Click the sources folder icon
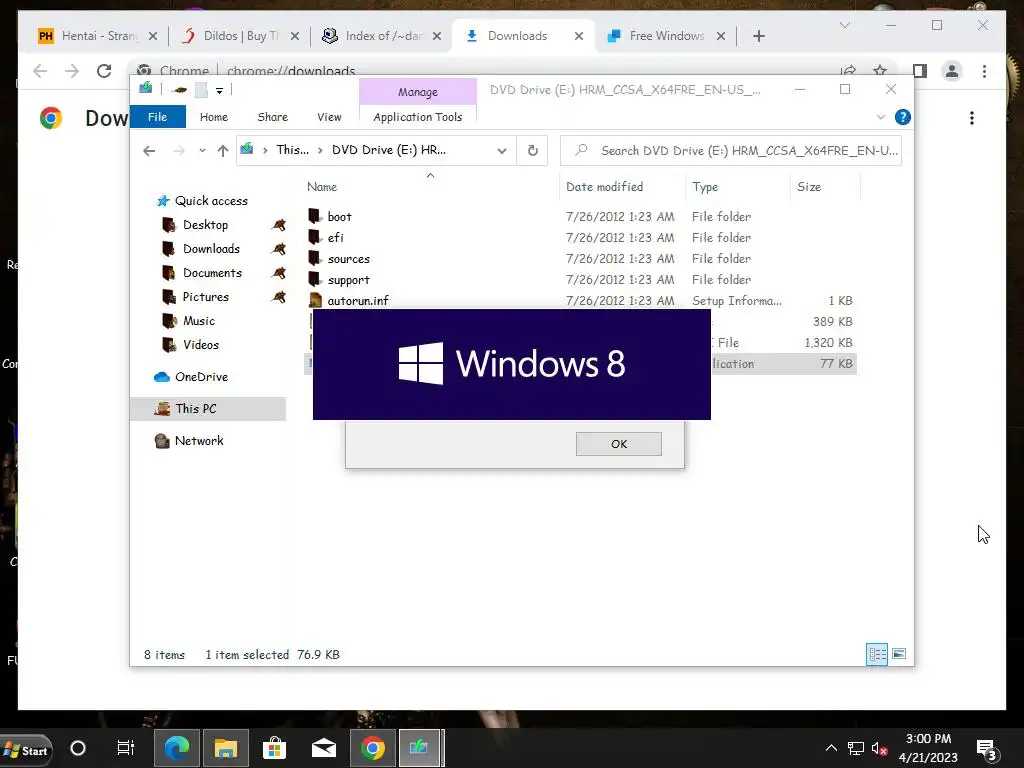 315,258
